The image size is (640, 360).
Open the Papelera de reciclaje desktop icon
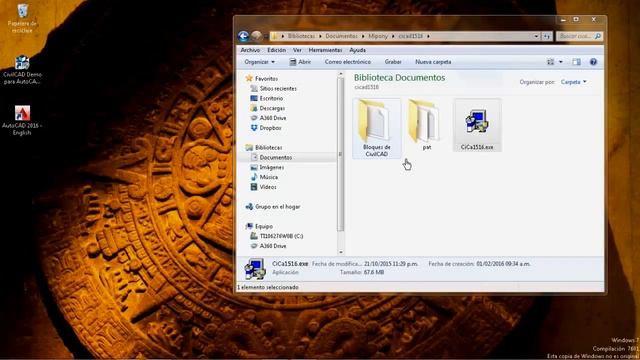[x=22, y=18]
